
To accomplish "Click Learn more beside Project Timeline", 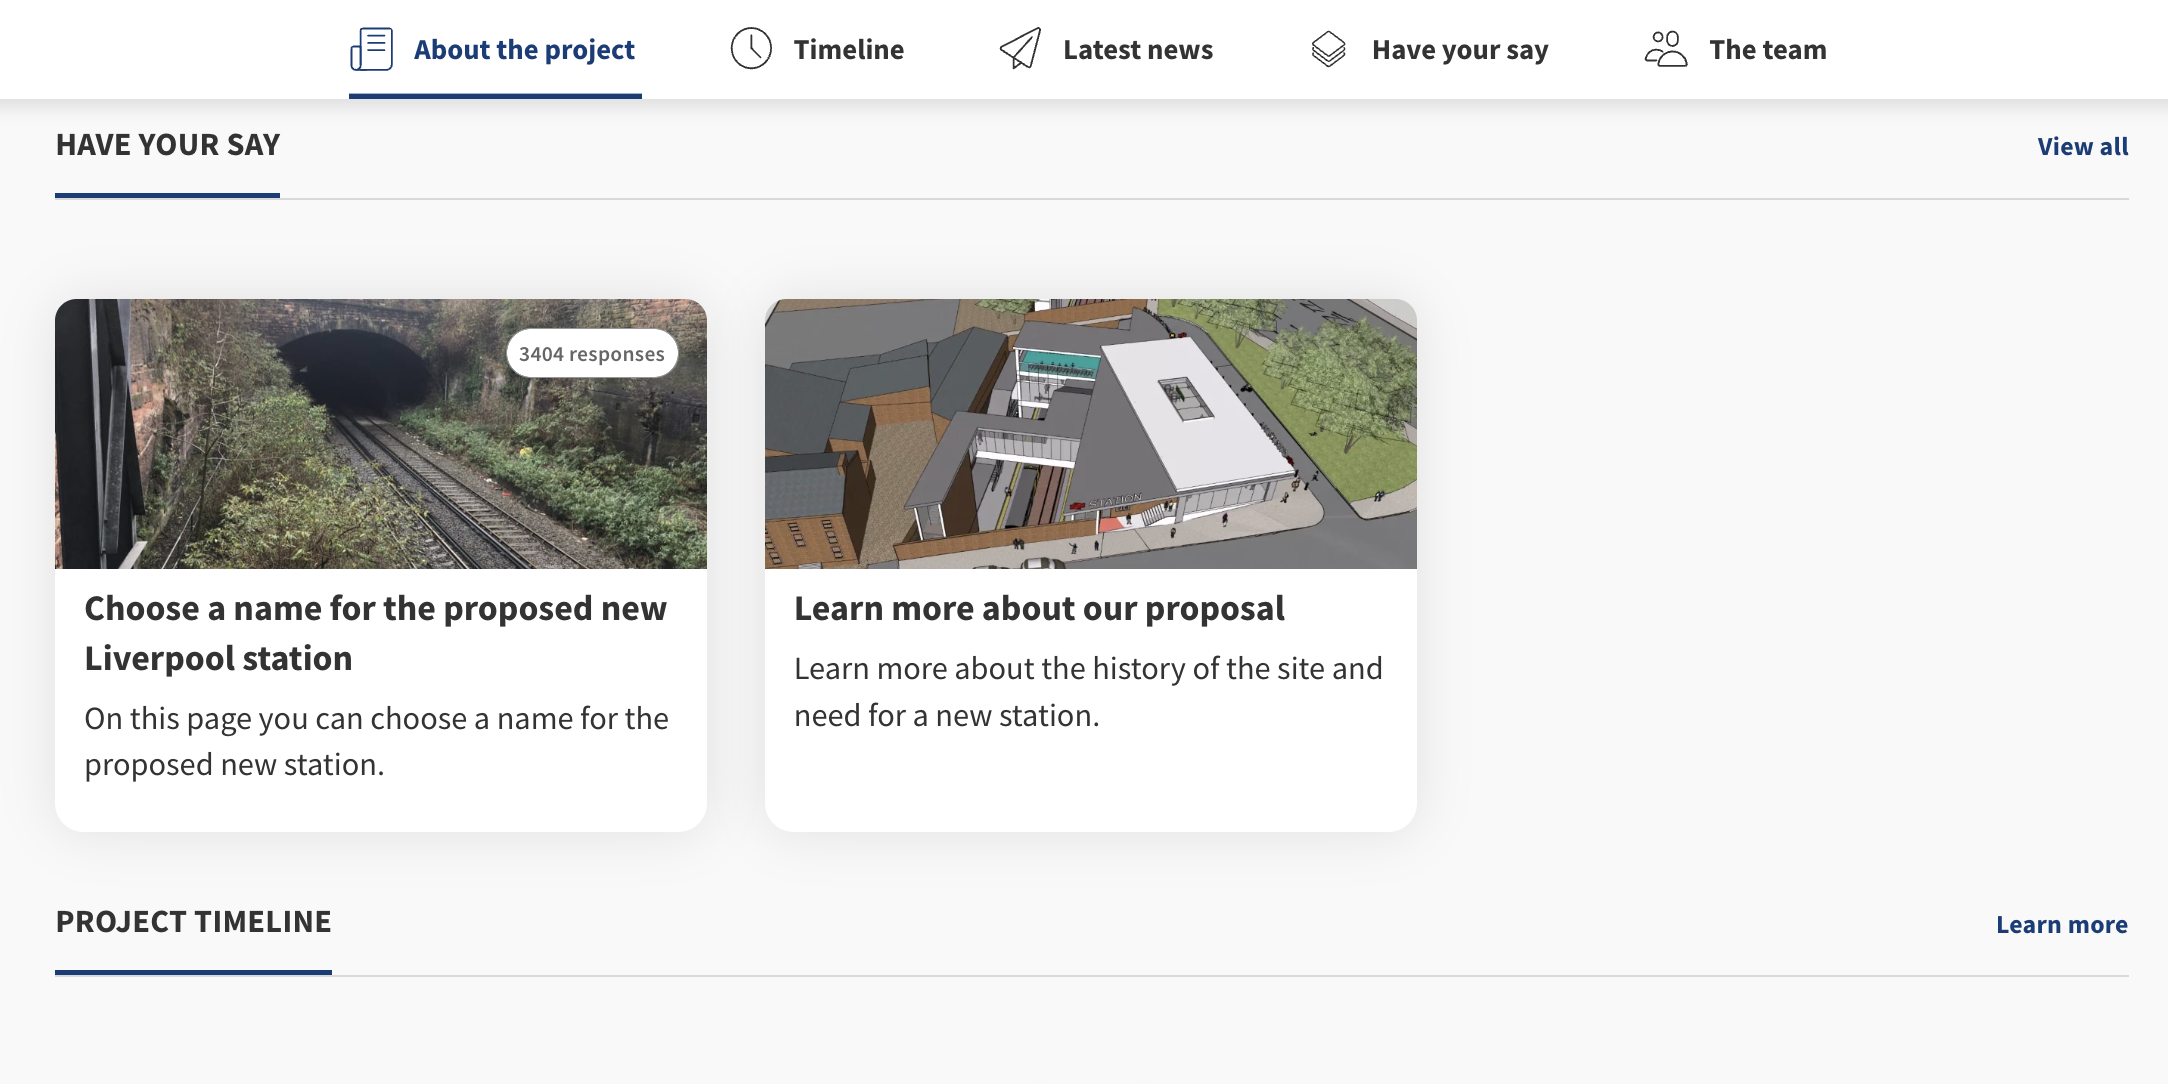I will click(x=2062, y=925).
